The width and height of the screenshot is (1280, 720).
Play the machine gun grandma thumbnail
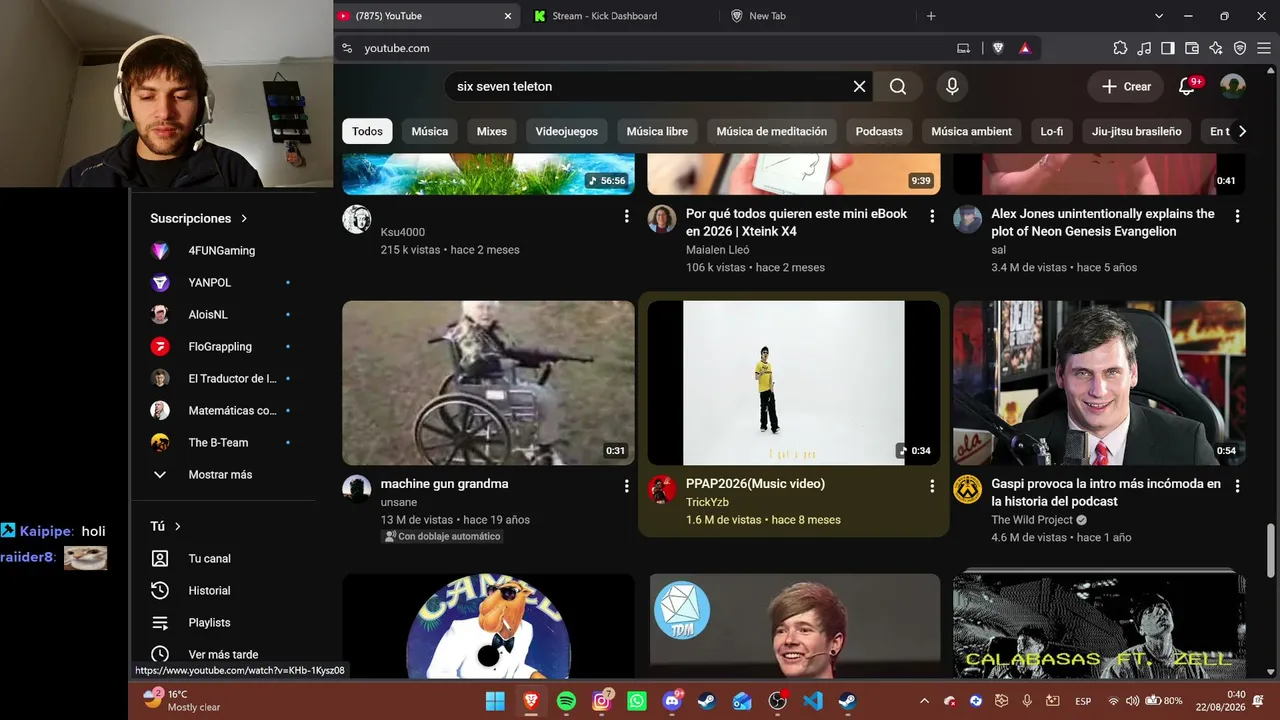point(488,383)
